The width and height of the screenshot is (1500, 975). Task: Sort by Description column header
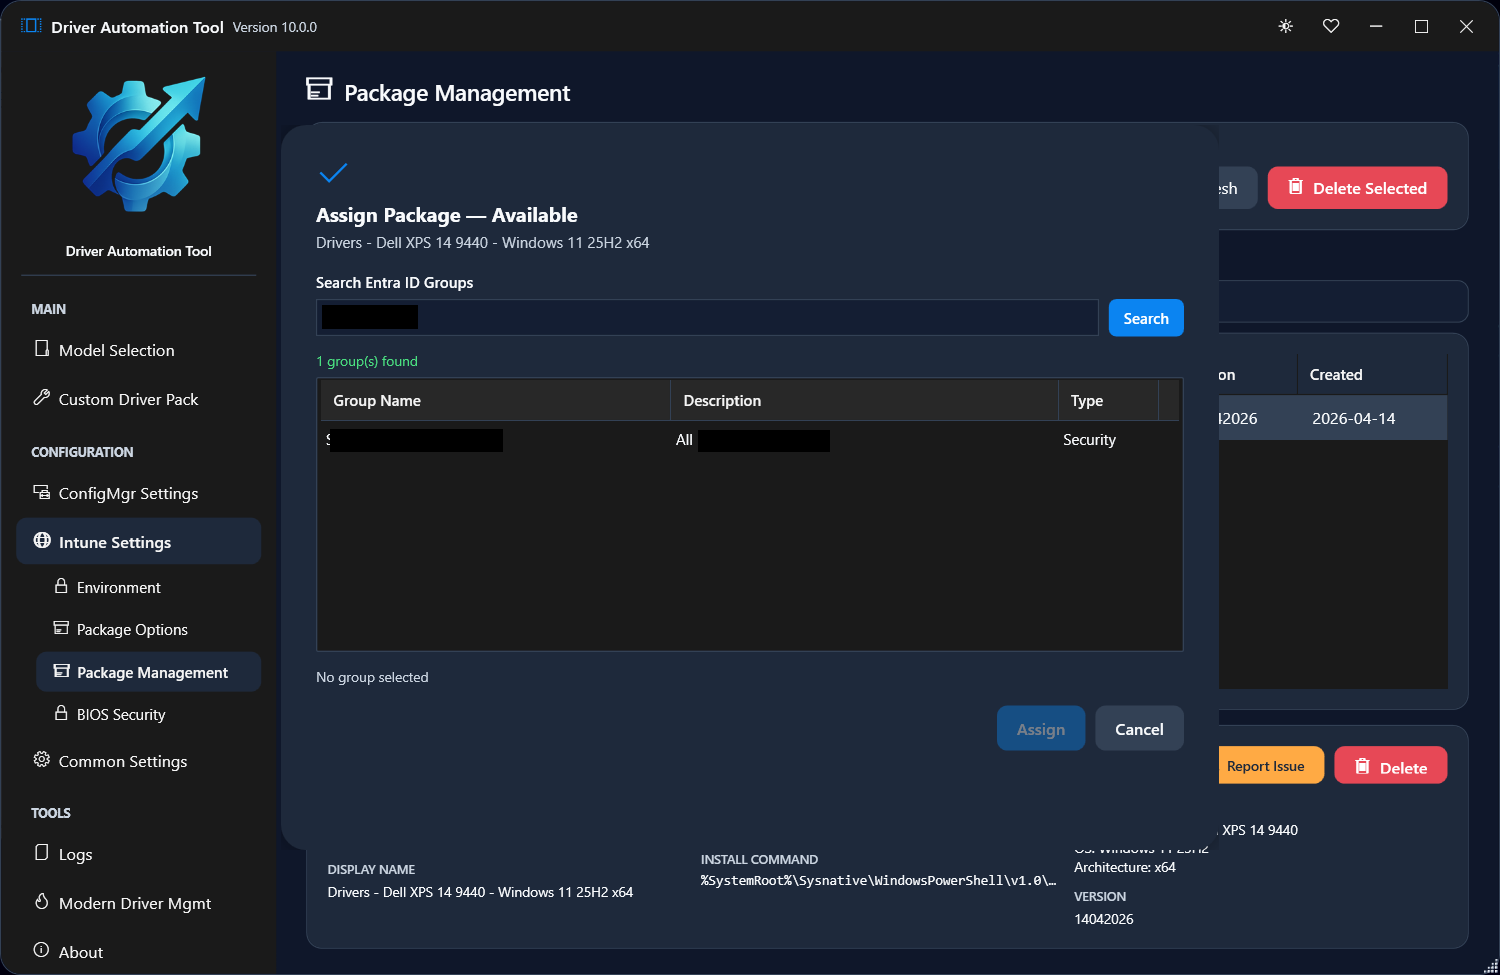[864, 400]
